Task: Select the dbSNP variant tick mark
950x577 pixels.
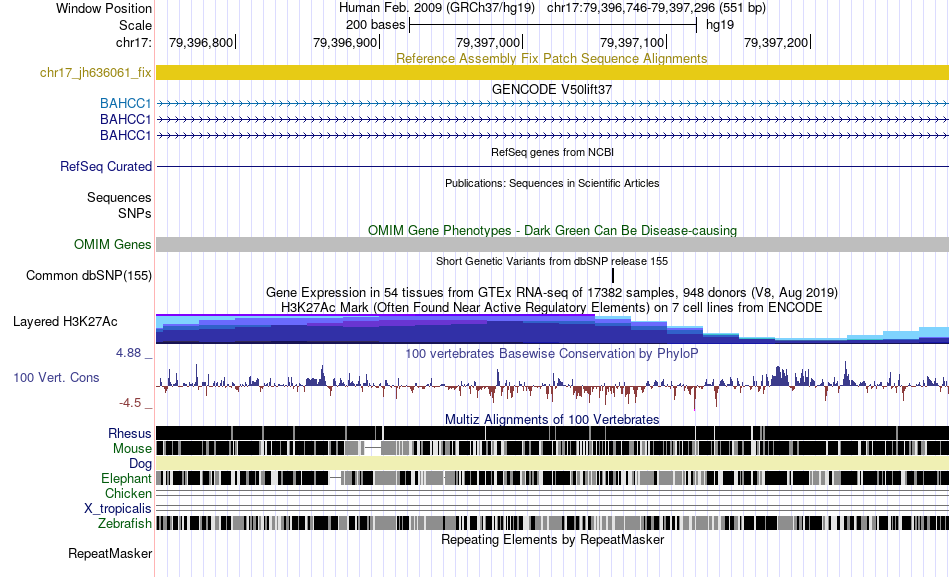Action: click(x=613, y=275)
